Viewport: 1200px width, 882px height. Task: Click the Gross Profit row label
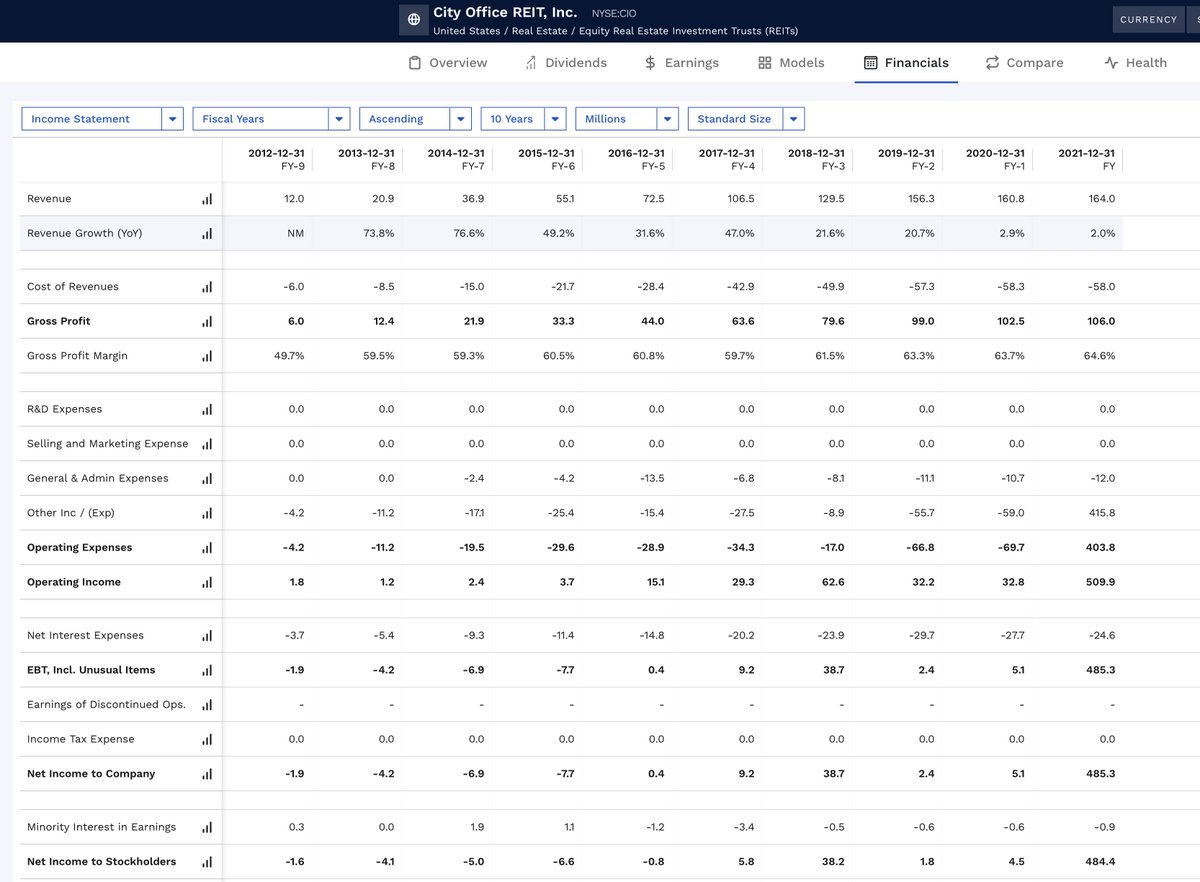59,321
